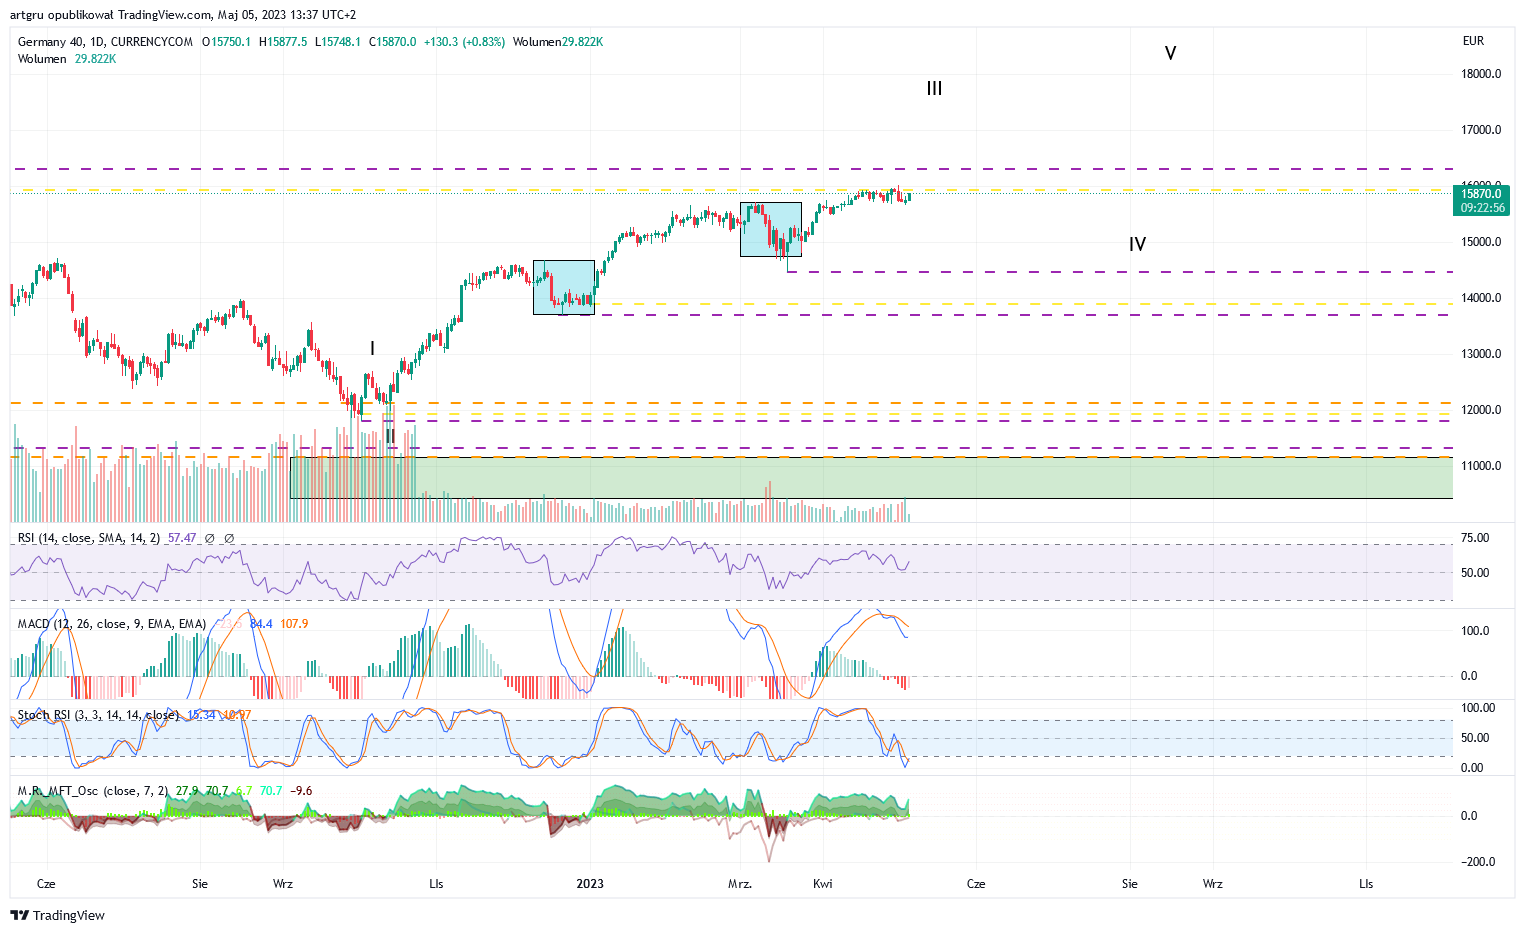Image resolution: width=1525 pixels, height=933 pixels.
Task: Click the published-by header text
Action: (183, 15)
